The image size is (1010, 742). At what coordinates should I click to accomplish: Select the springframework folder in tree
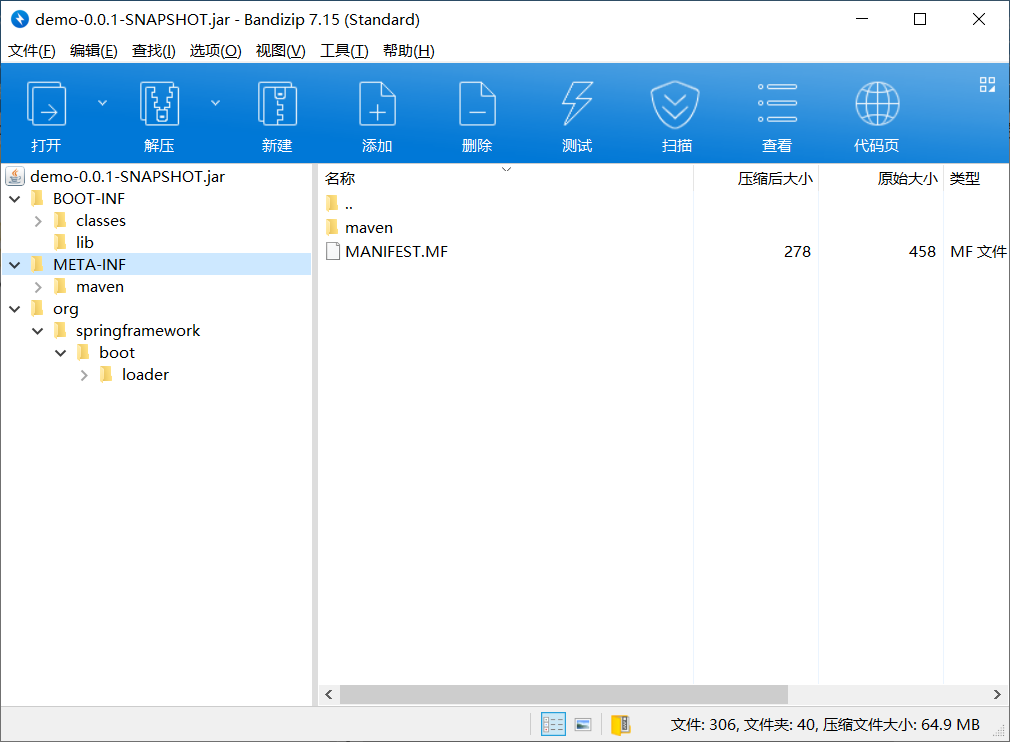(x=138, y=331)
